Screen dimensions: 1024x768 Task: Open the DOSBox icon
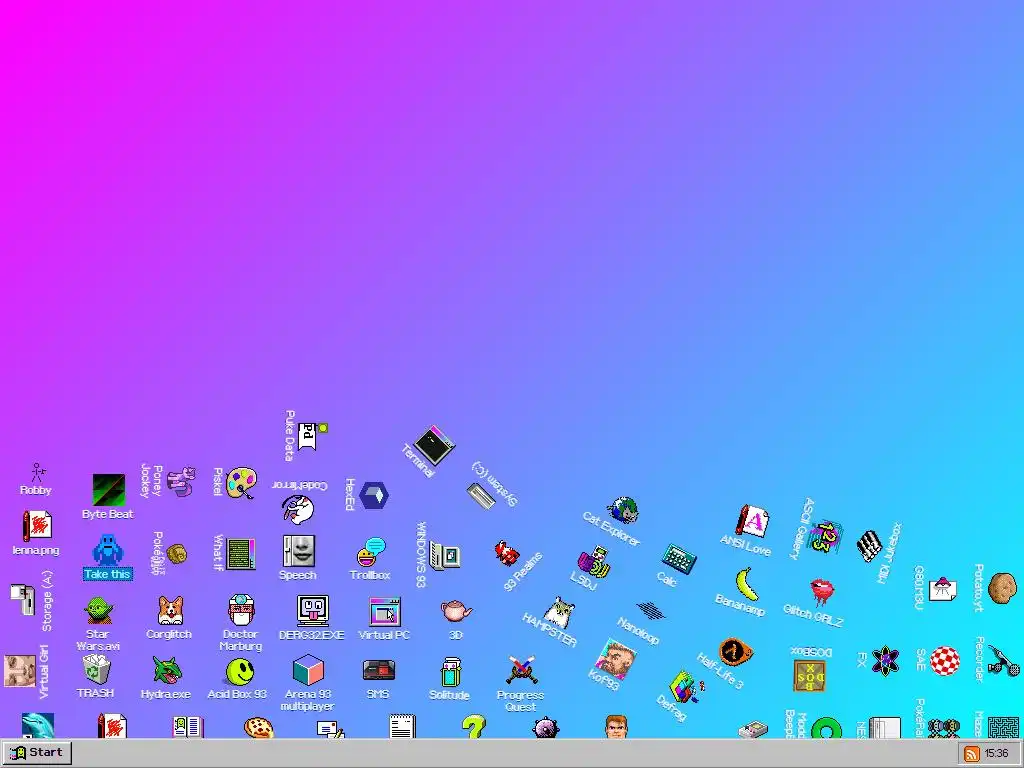coord(810,676)
